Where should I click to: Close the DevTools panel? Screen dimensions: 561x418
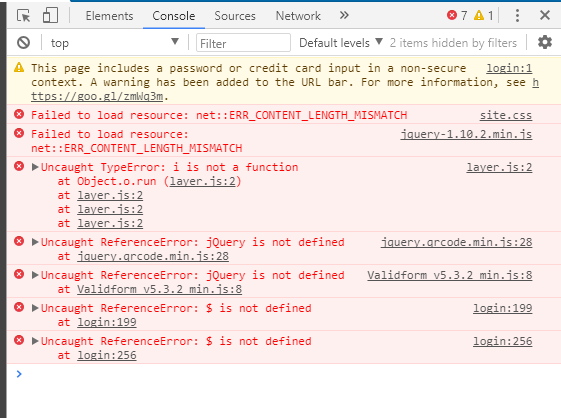coord(545,15)
